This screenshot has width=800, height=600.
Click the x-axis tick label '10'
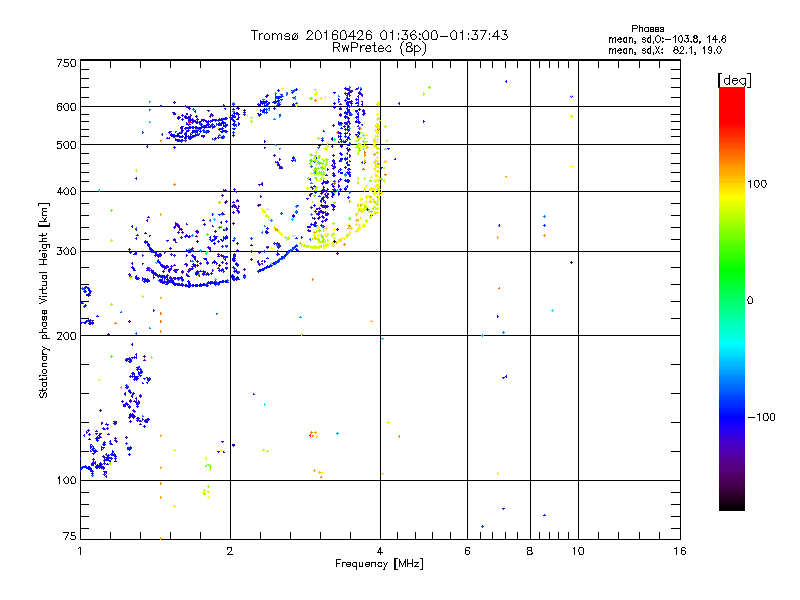578,551
